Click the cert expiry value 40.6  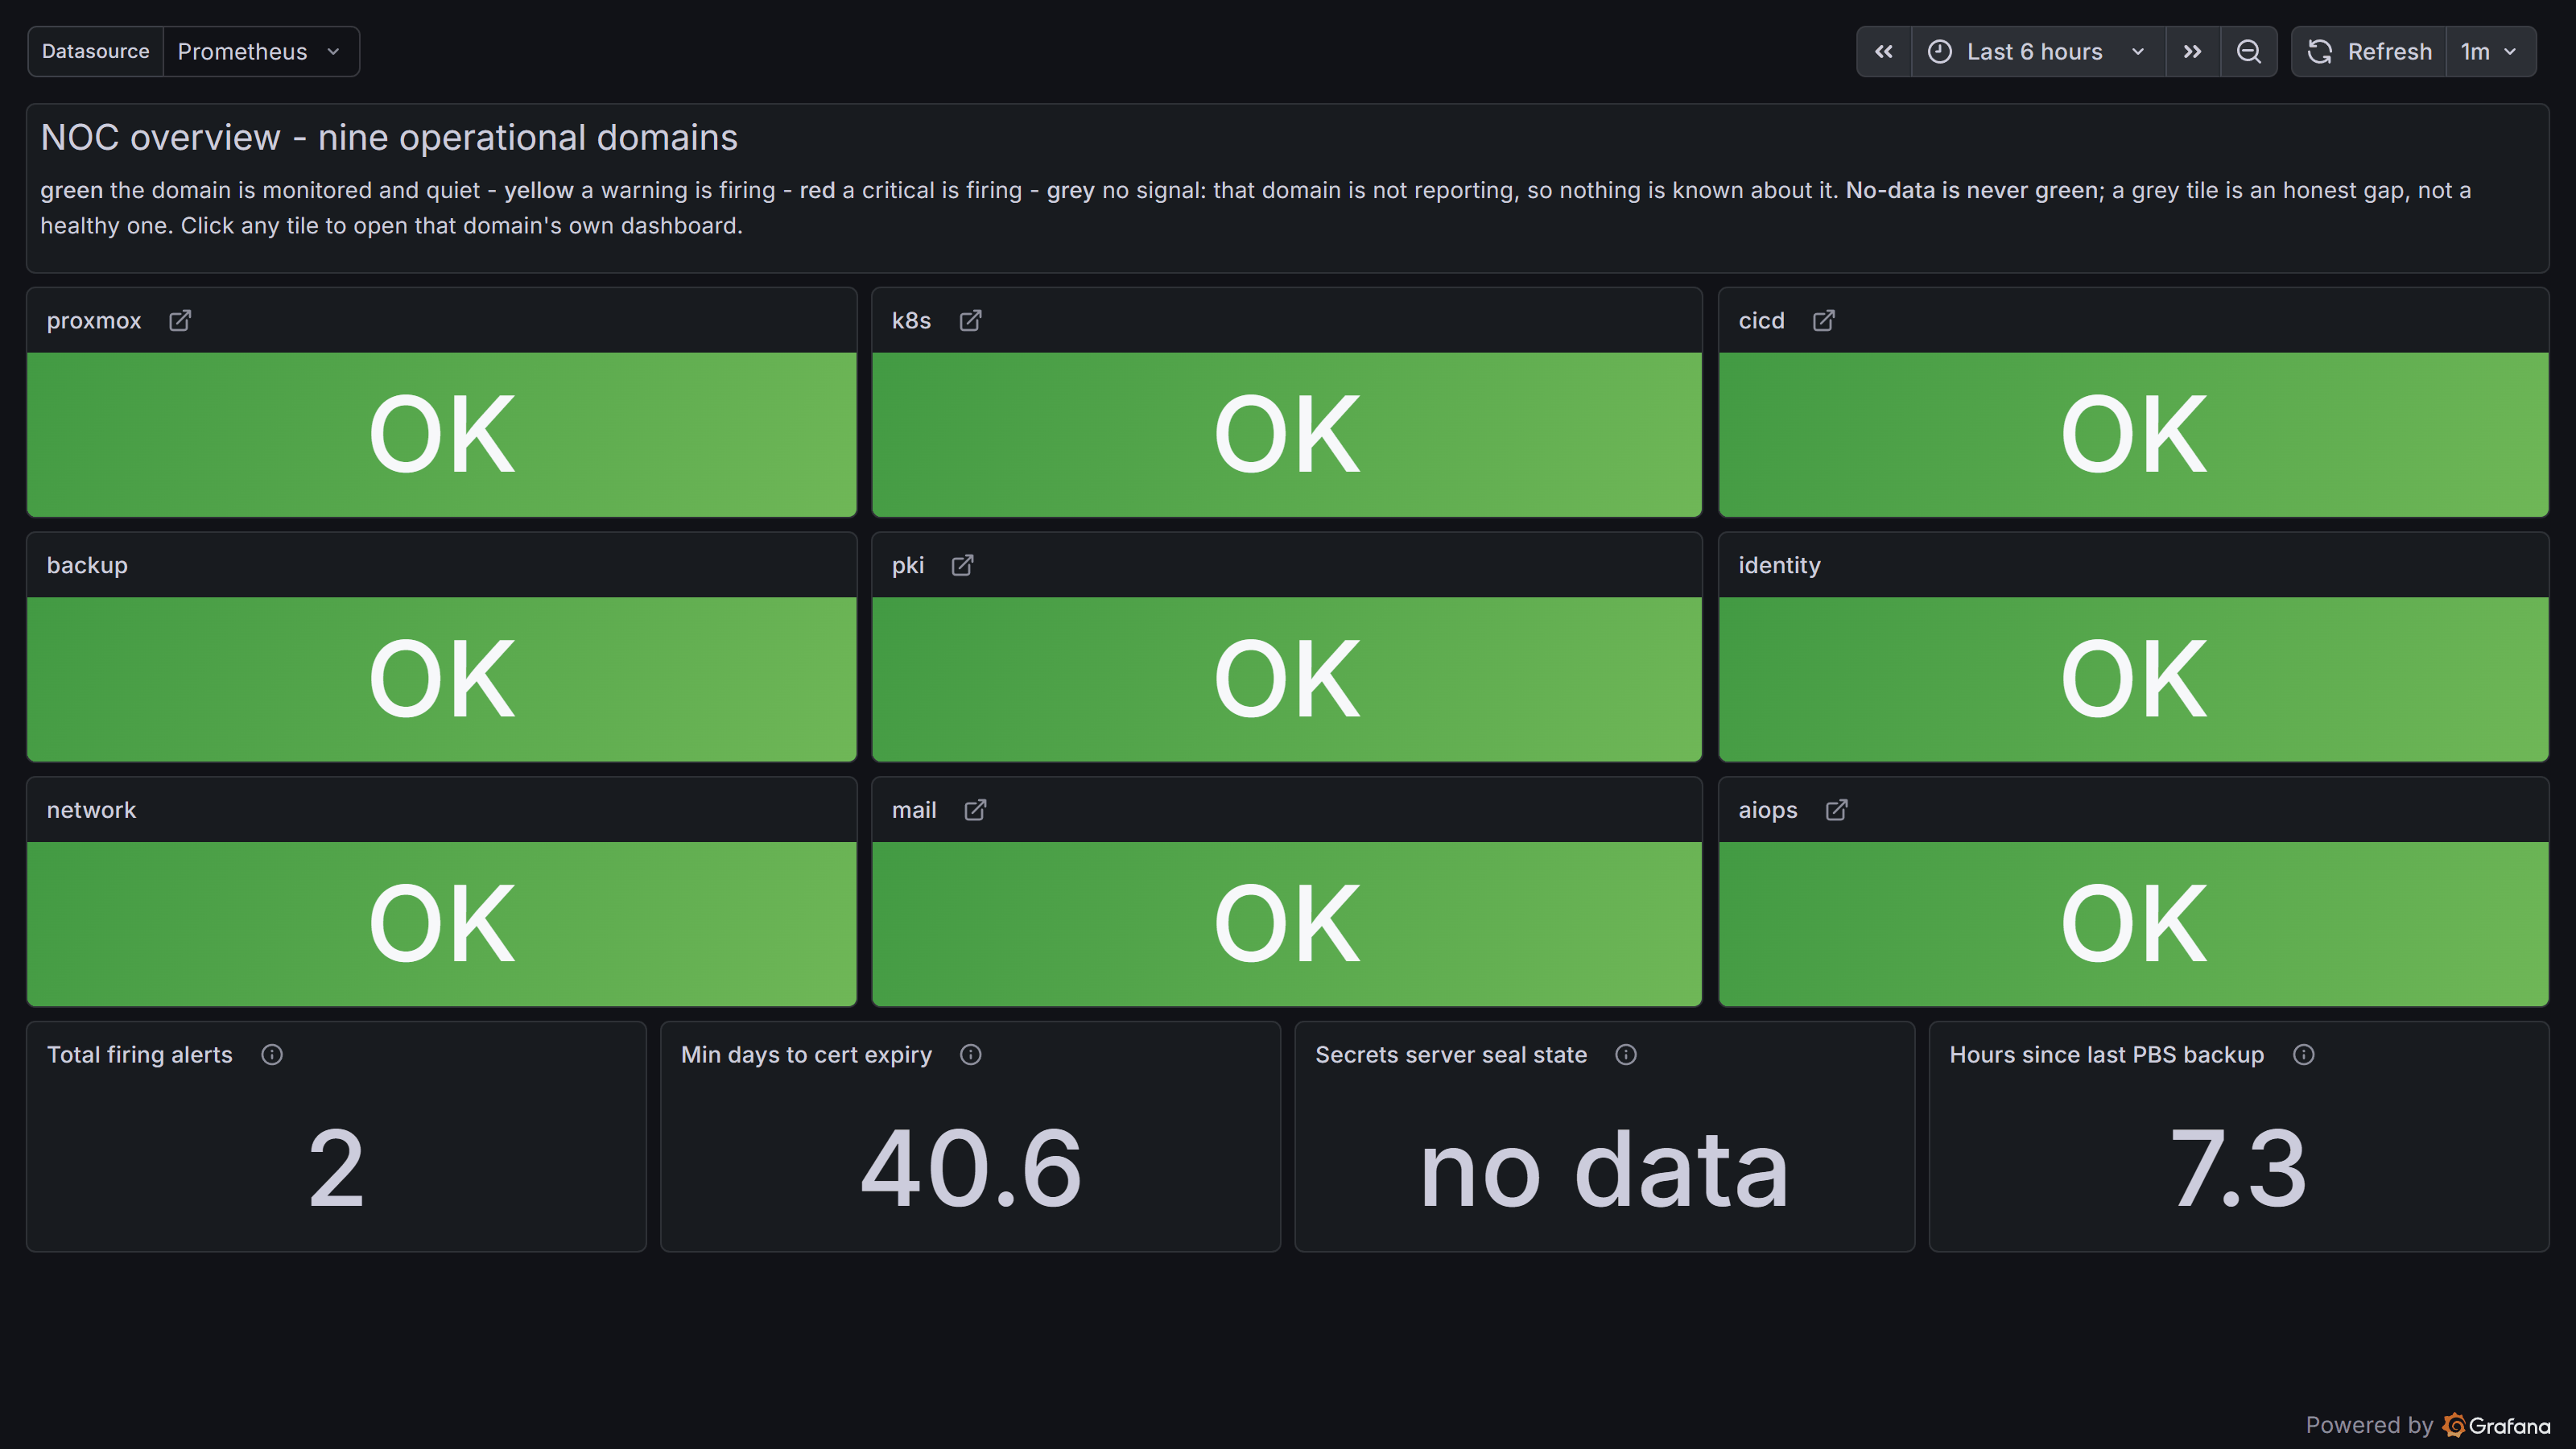(x=970, y=1168)
